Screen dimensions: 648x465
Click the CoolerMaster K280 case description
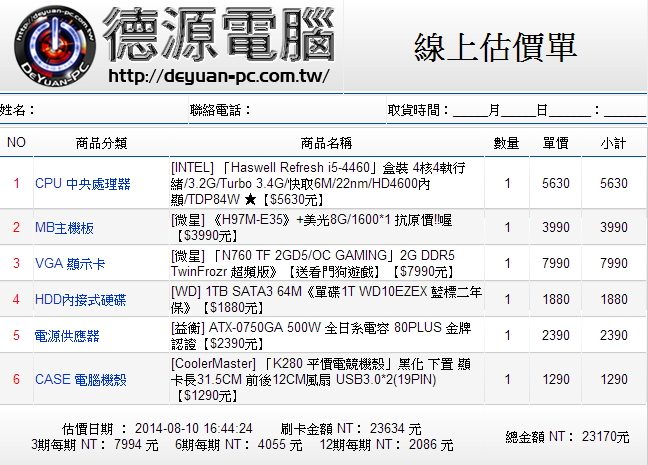321,379
